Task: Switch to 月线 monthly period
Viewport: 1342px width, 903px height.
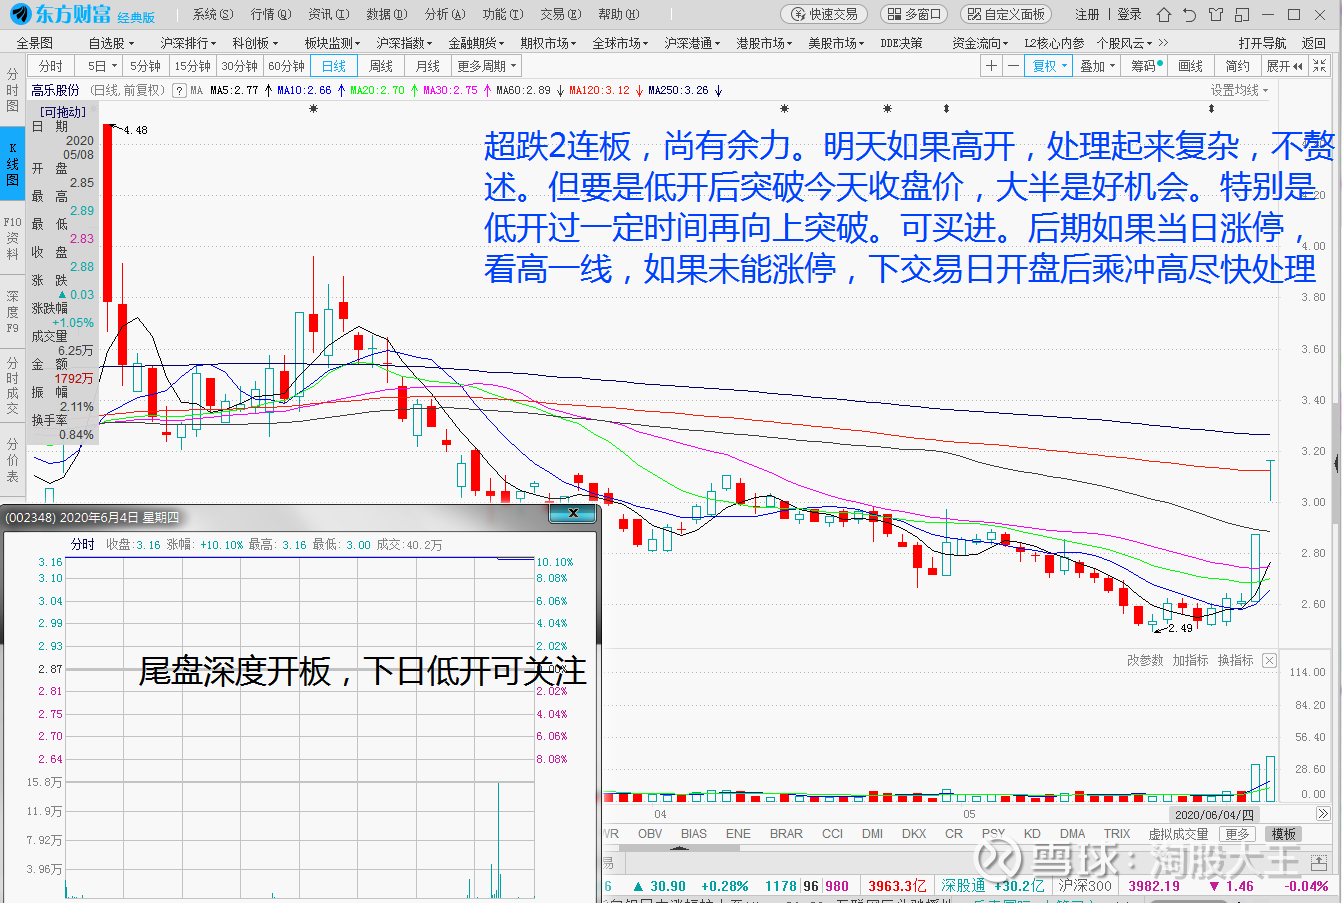Action: coord(428,66)
